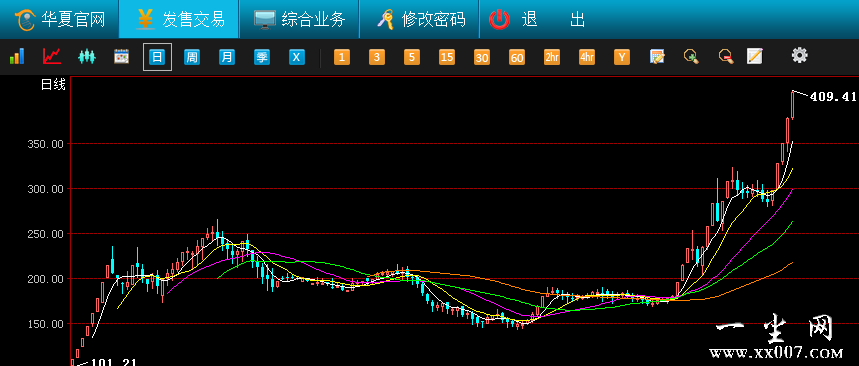Open the 华夏官网 tab
This screenshot has width=859, height=366.
59,19
